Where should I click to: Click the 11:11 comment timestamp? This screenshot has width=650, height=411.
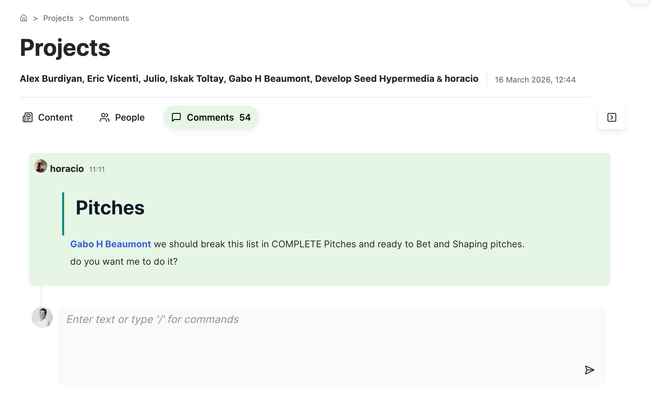[x=97, y=169]
